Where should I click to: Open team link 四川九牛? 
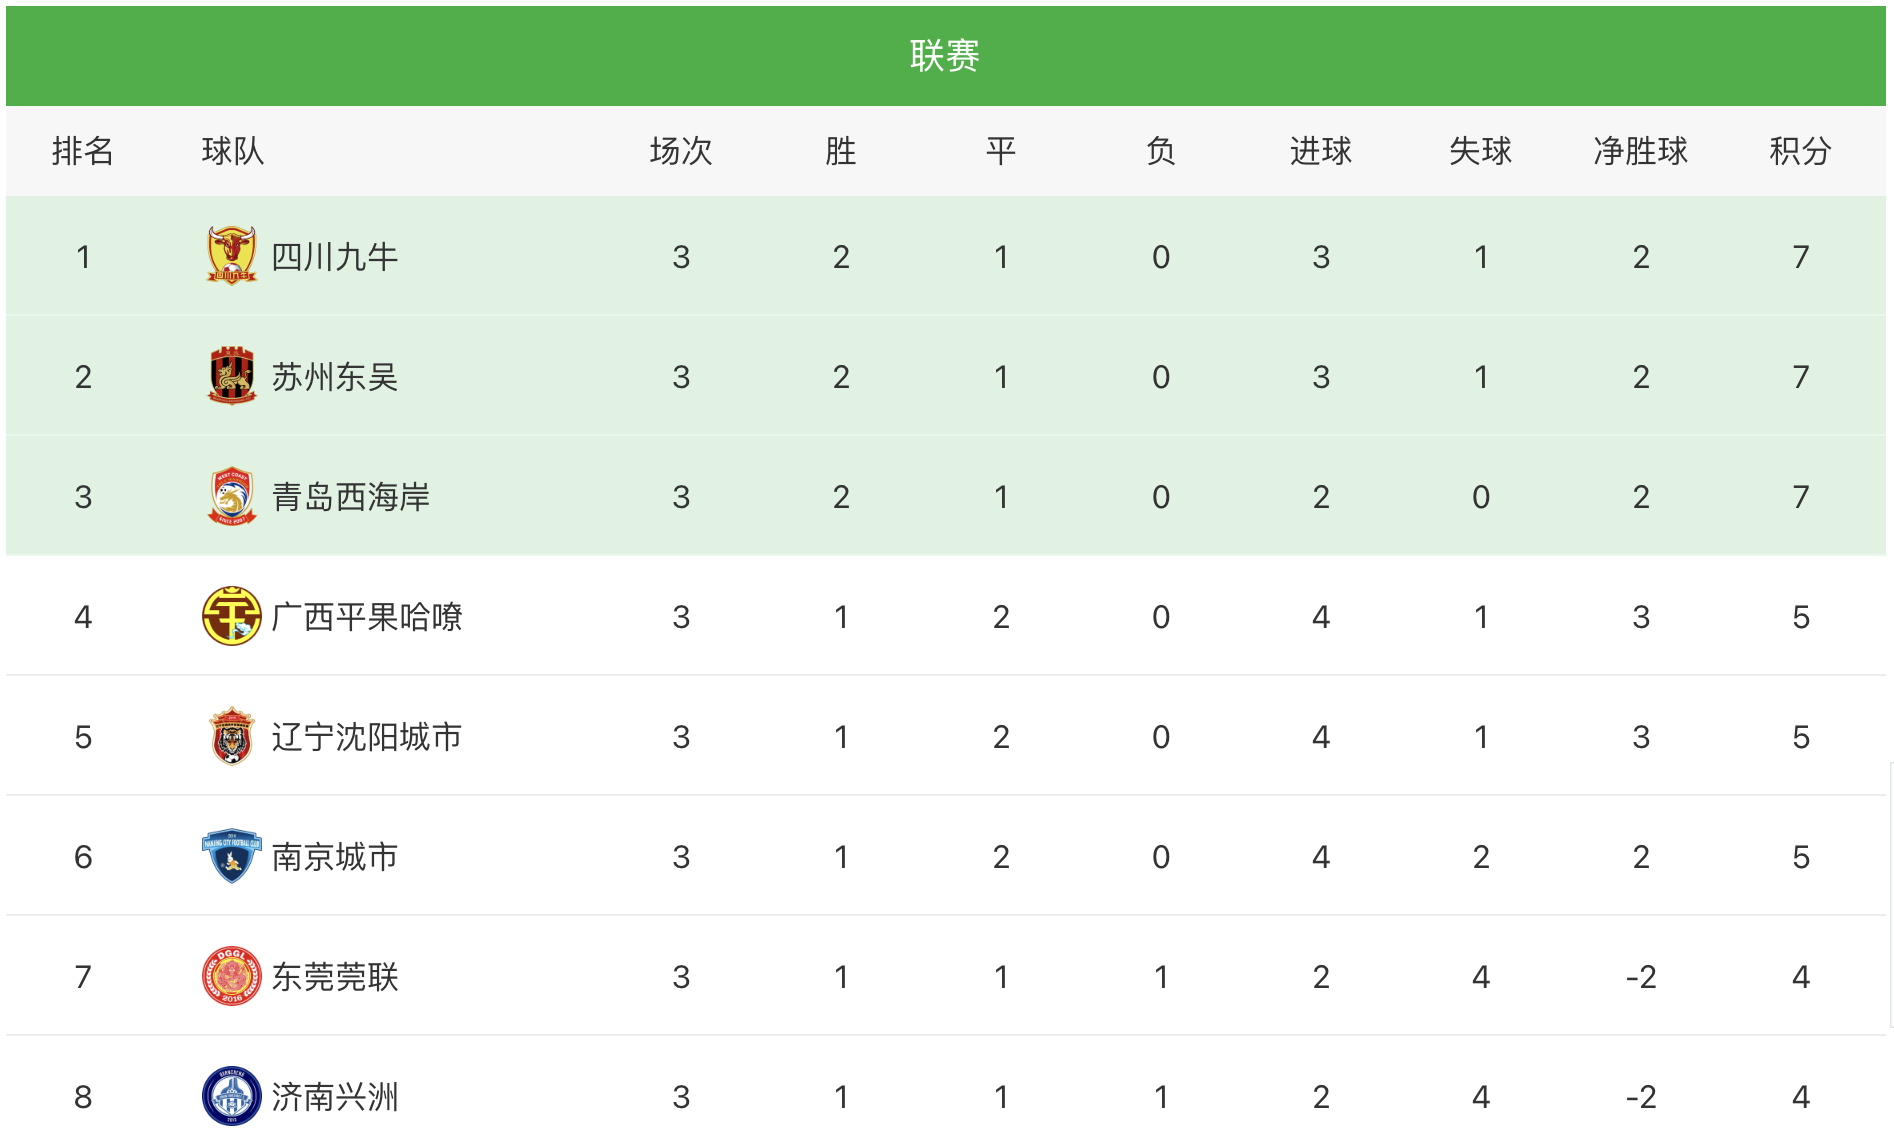pyautogui.click(x=335, y=257)
